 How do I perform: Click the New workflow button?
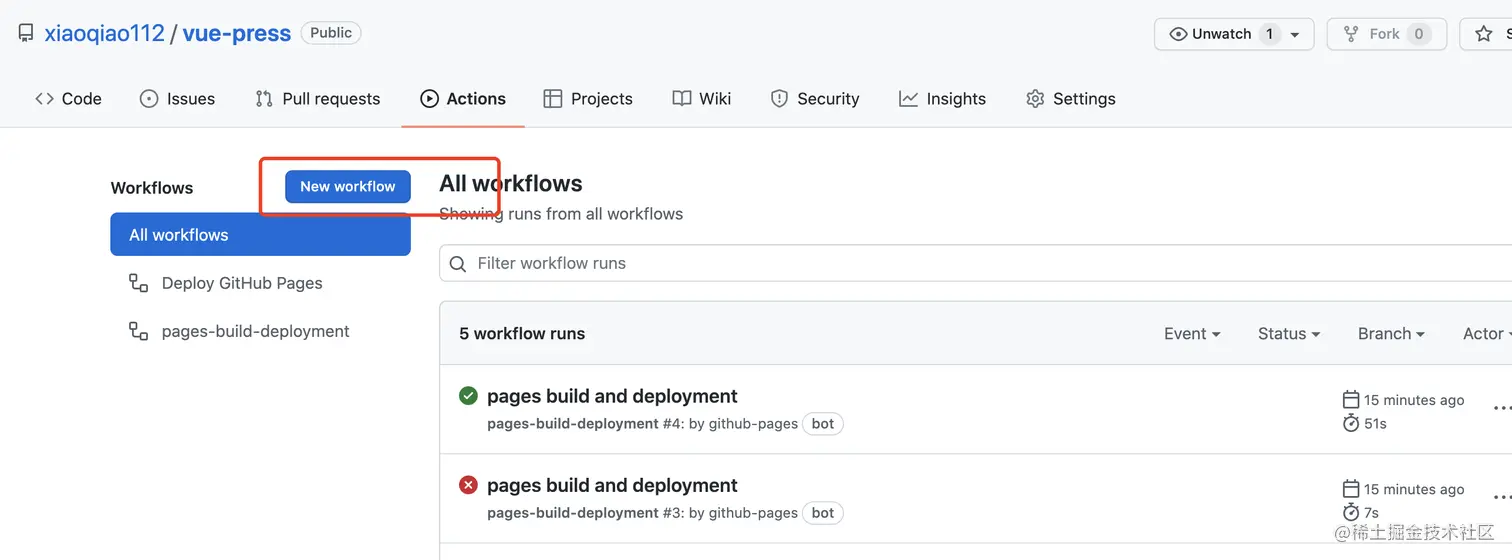coord(348,187)
